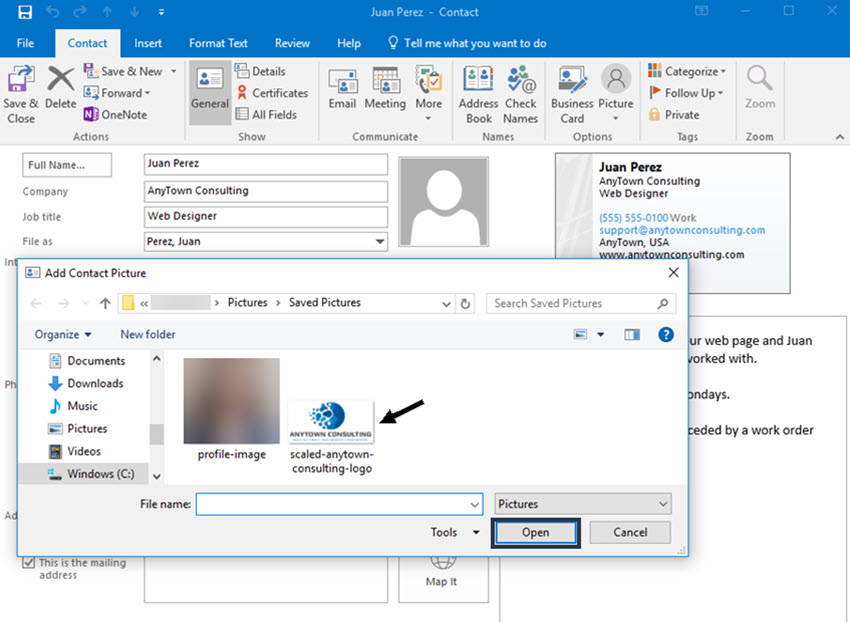Email this contact

click(342, 88)
